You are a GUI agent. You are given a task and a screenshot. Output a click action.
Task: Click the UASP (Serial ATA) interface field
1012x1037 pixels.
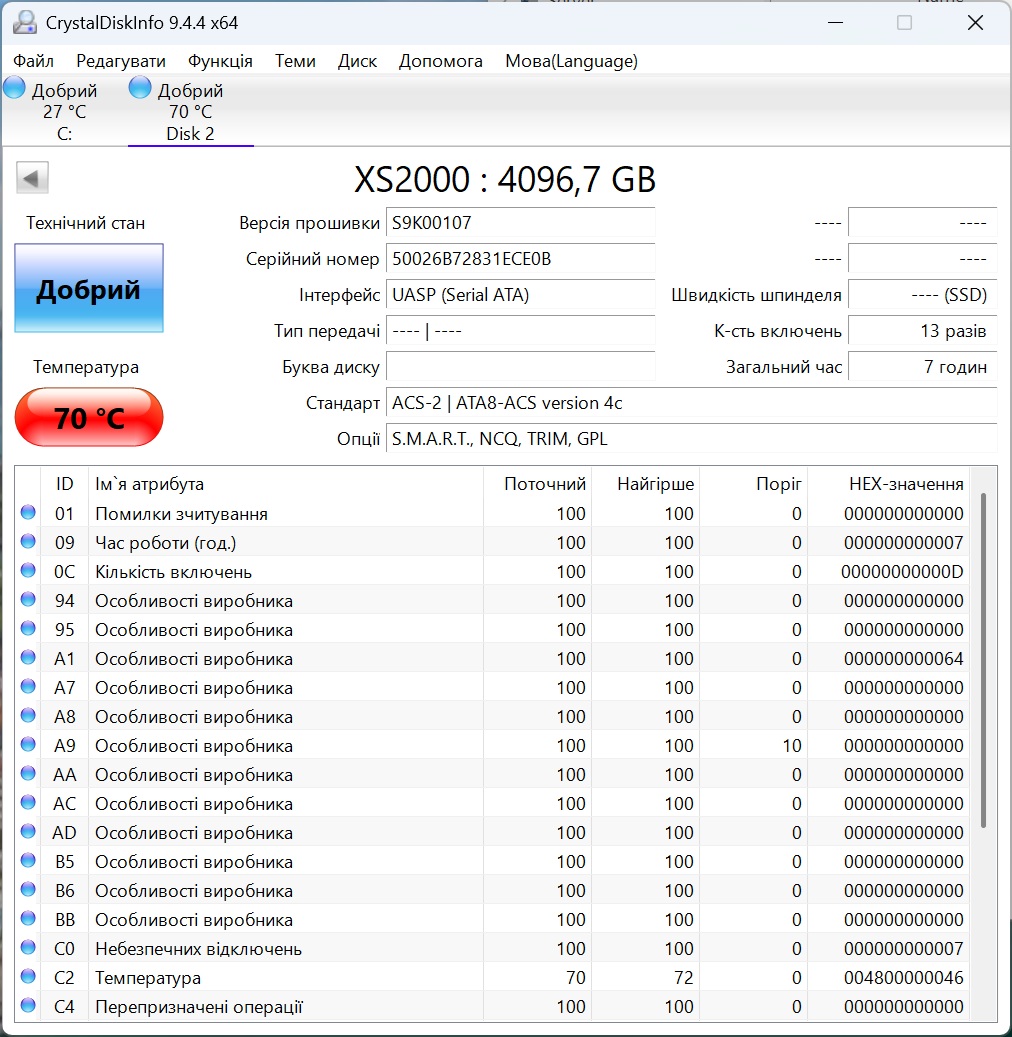[x=521, y=295]
